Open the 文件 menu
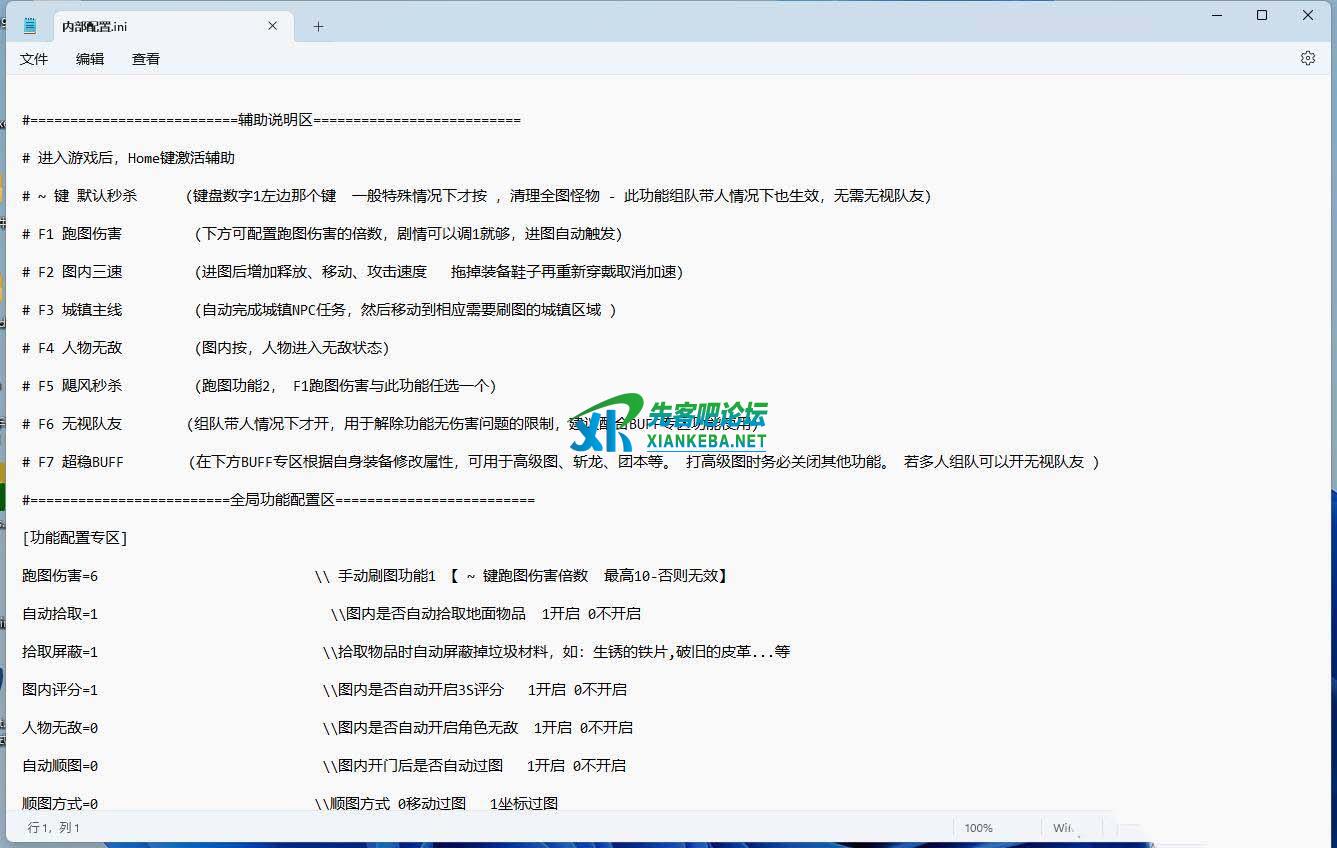This screenshot has height=848, width=1337. (34, 59)
